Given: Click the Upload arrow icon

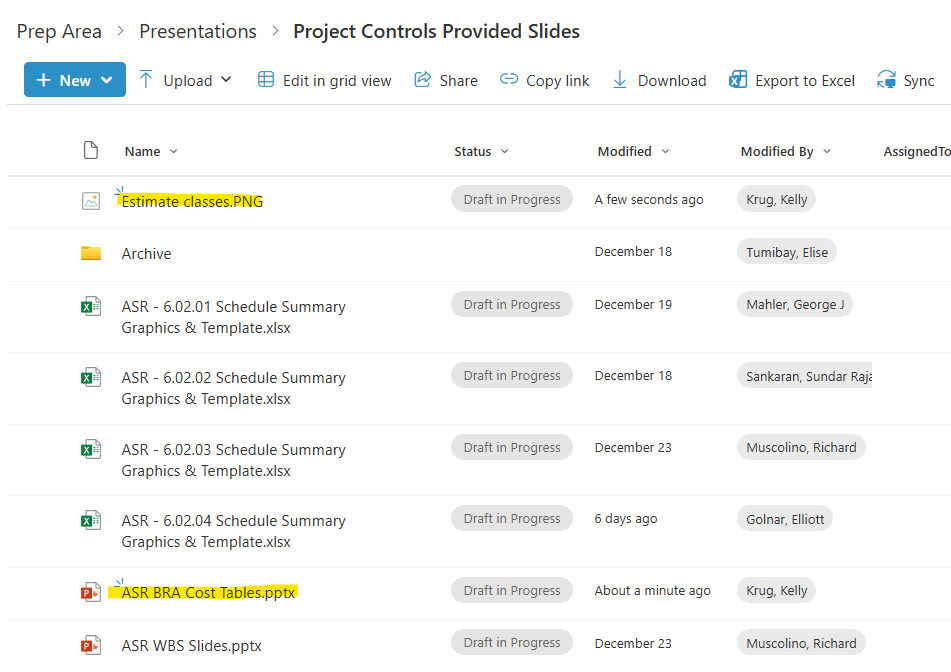Looking at the screenshot, I should point(146,80).
